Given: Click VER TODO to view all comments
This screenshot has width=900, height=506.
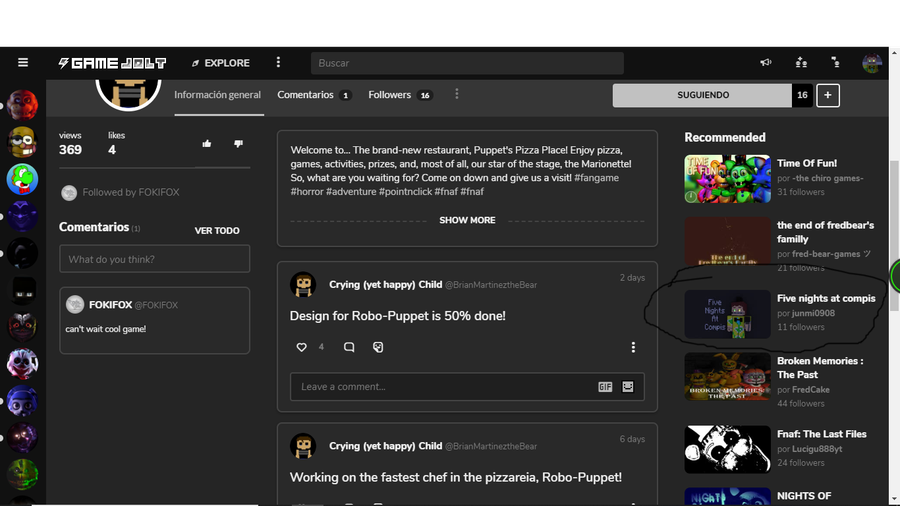Looking at the screenshot, I should [217, 231].
